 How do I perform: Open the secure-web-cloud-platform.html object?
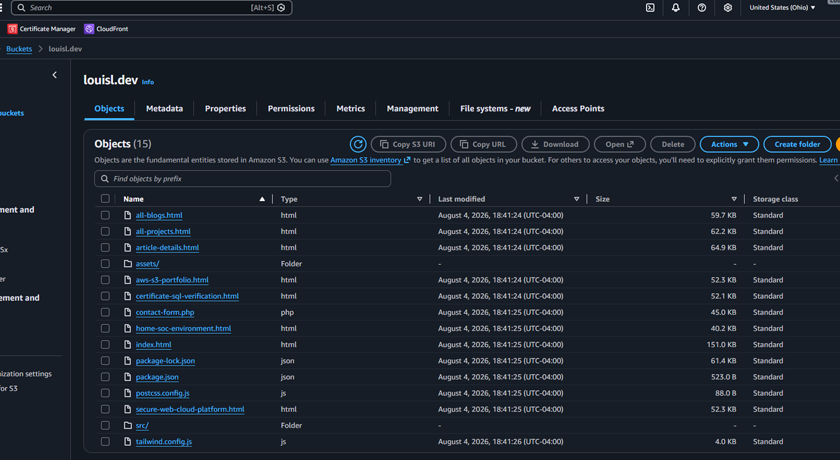click(190, 409)
